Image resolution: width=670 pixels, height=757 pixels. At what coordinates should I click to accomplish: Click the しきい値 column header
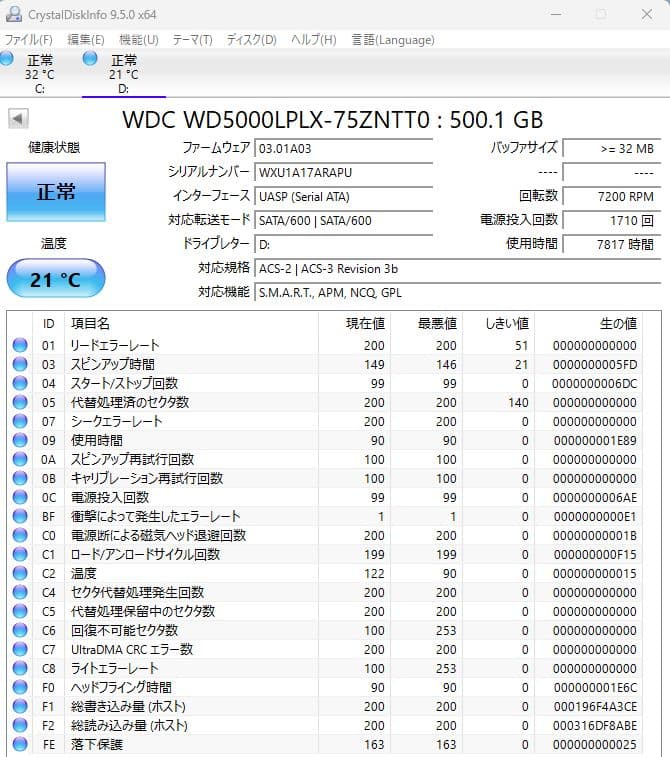pos(498,323)
